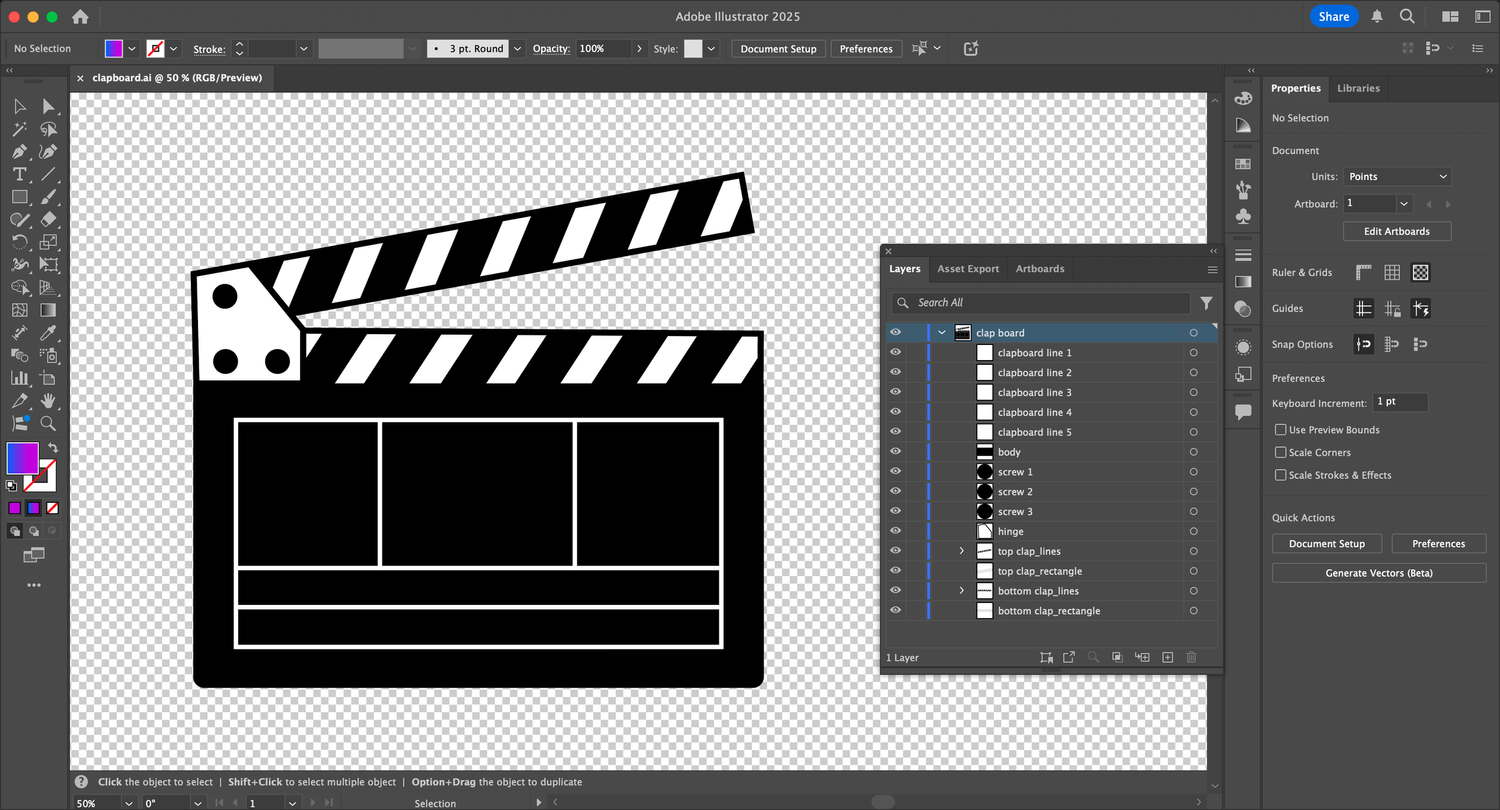Expand the bottom clap_lines group

962,591
